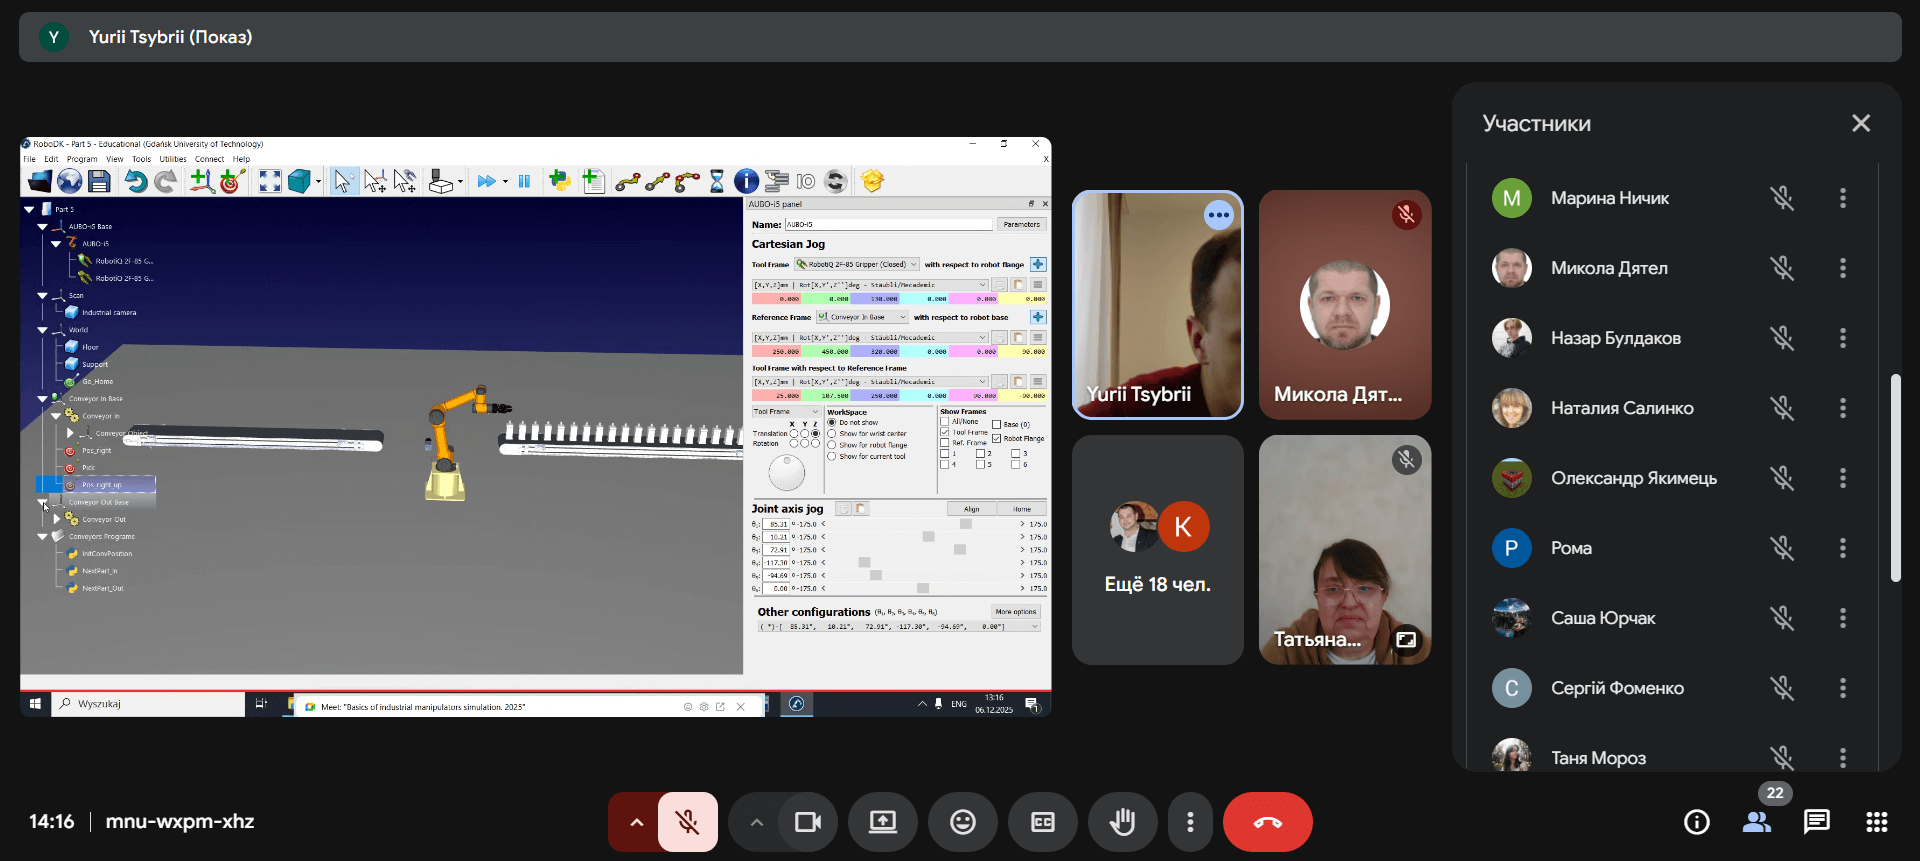1920x861 pixels.
Task: Raise your hand
Action: [1122, 822]
